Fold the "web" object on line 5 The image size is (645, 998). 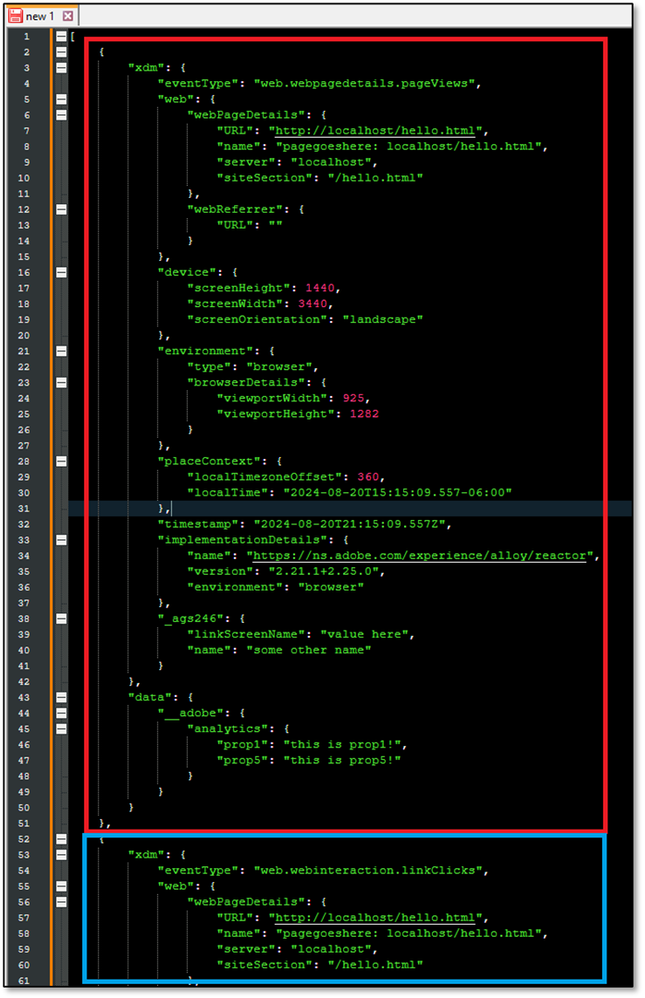click(x=61, y=99)
